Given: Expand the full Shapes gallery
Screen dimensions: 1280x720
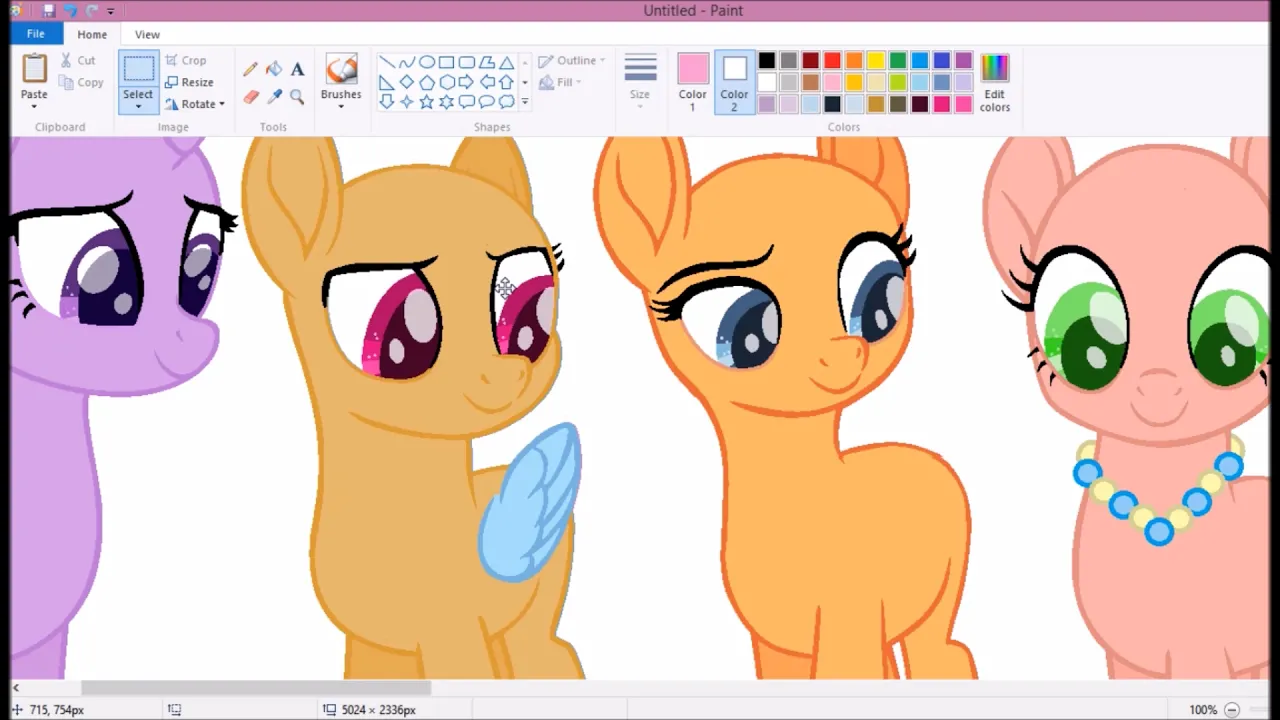Looking at the screenshot, I should [525, 102].
